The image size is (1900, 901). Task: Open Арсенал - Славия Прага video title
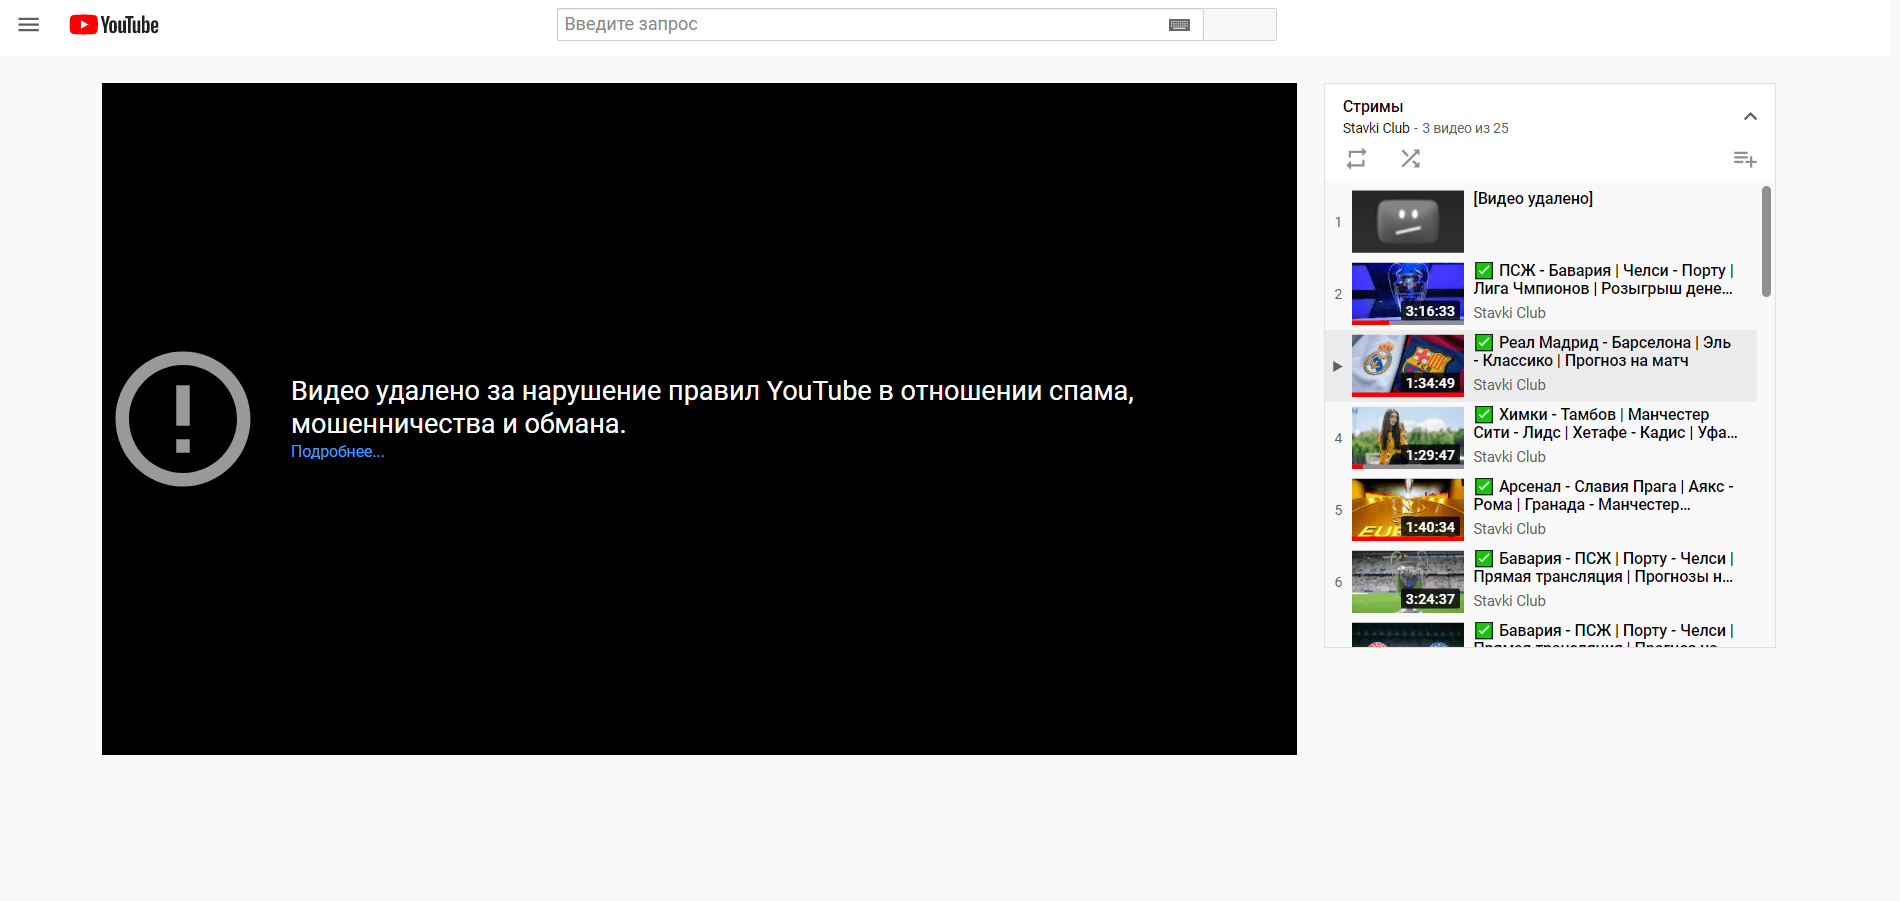pyautogui.click(x=1604, y=496)
